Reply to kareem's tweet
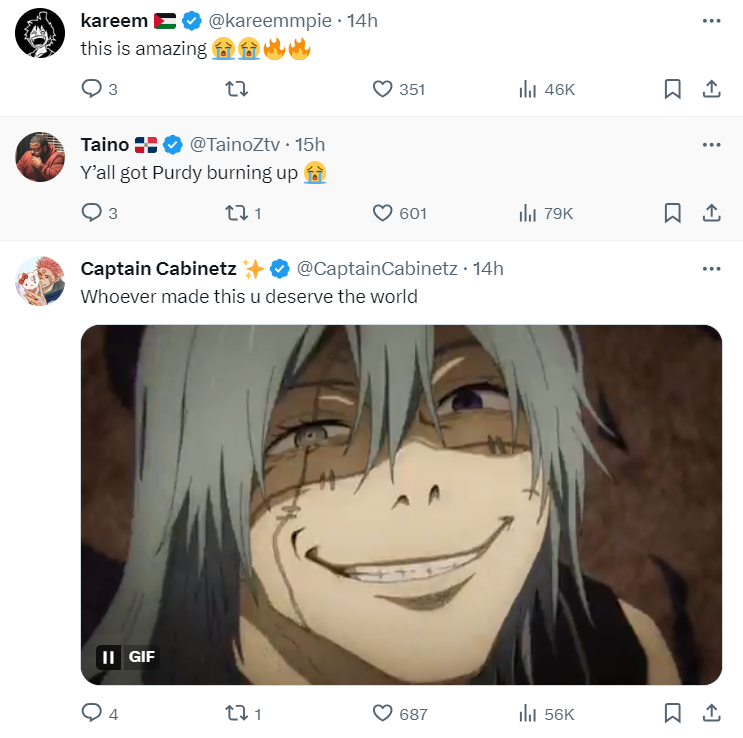This screenshot has width=743, height=738. click(92, 89)
